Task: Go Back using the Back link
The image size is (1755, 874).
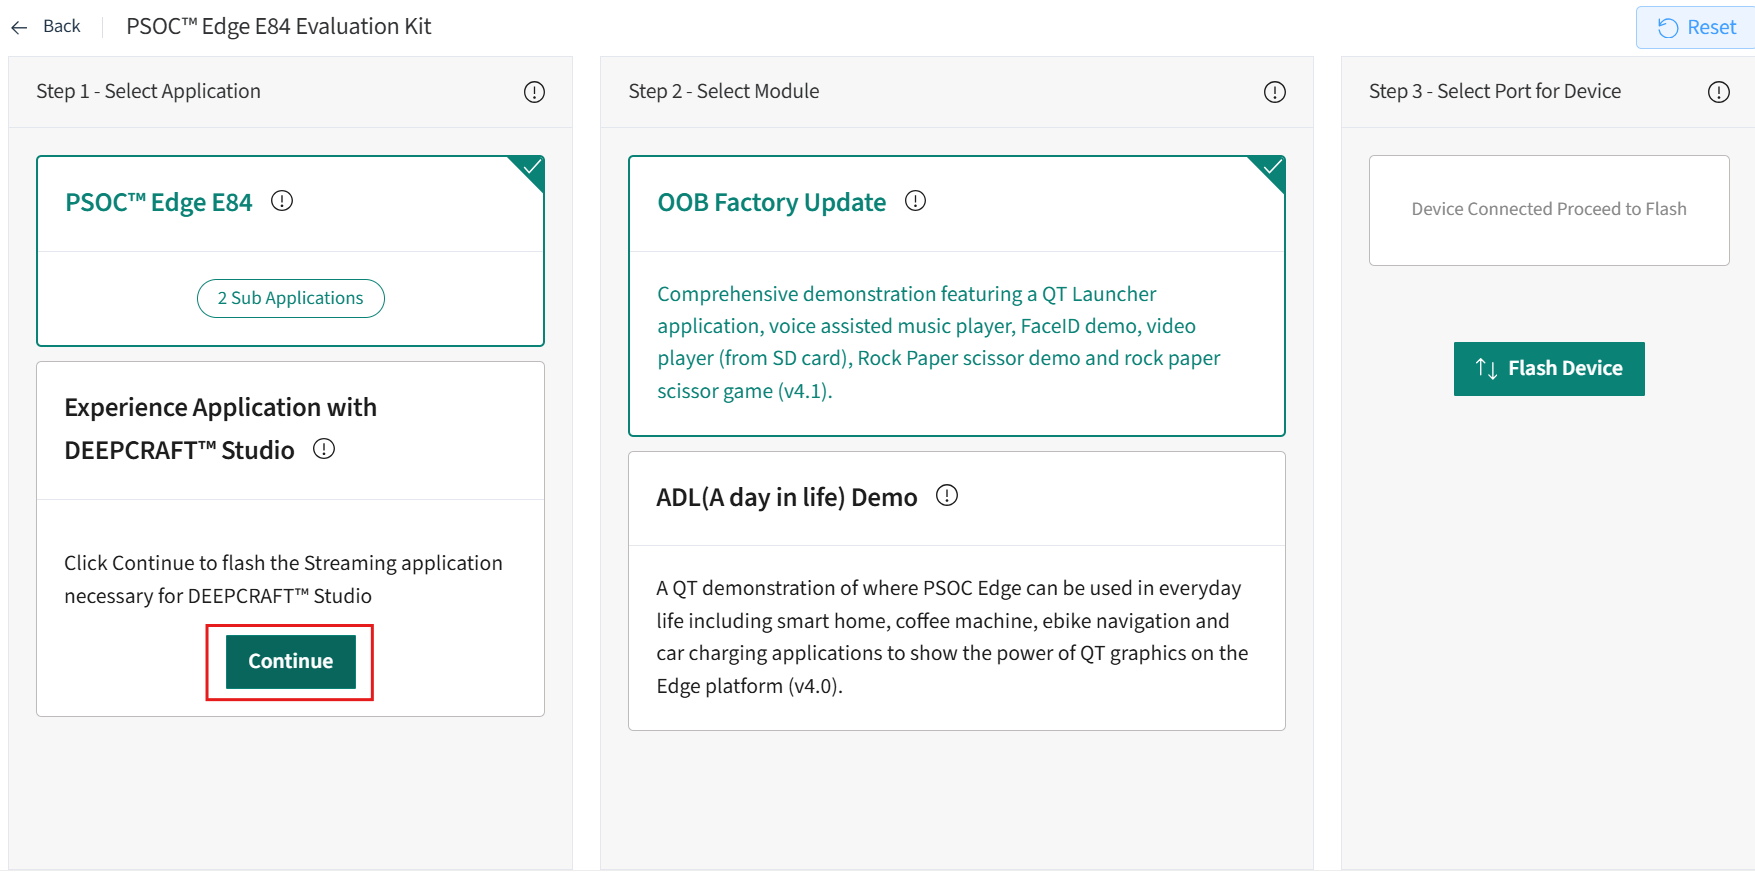Action: tap(61, 27)
